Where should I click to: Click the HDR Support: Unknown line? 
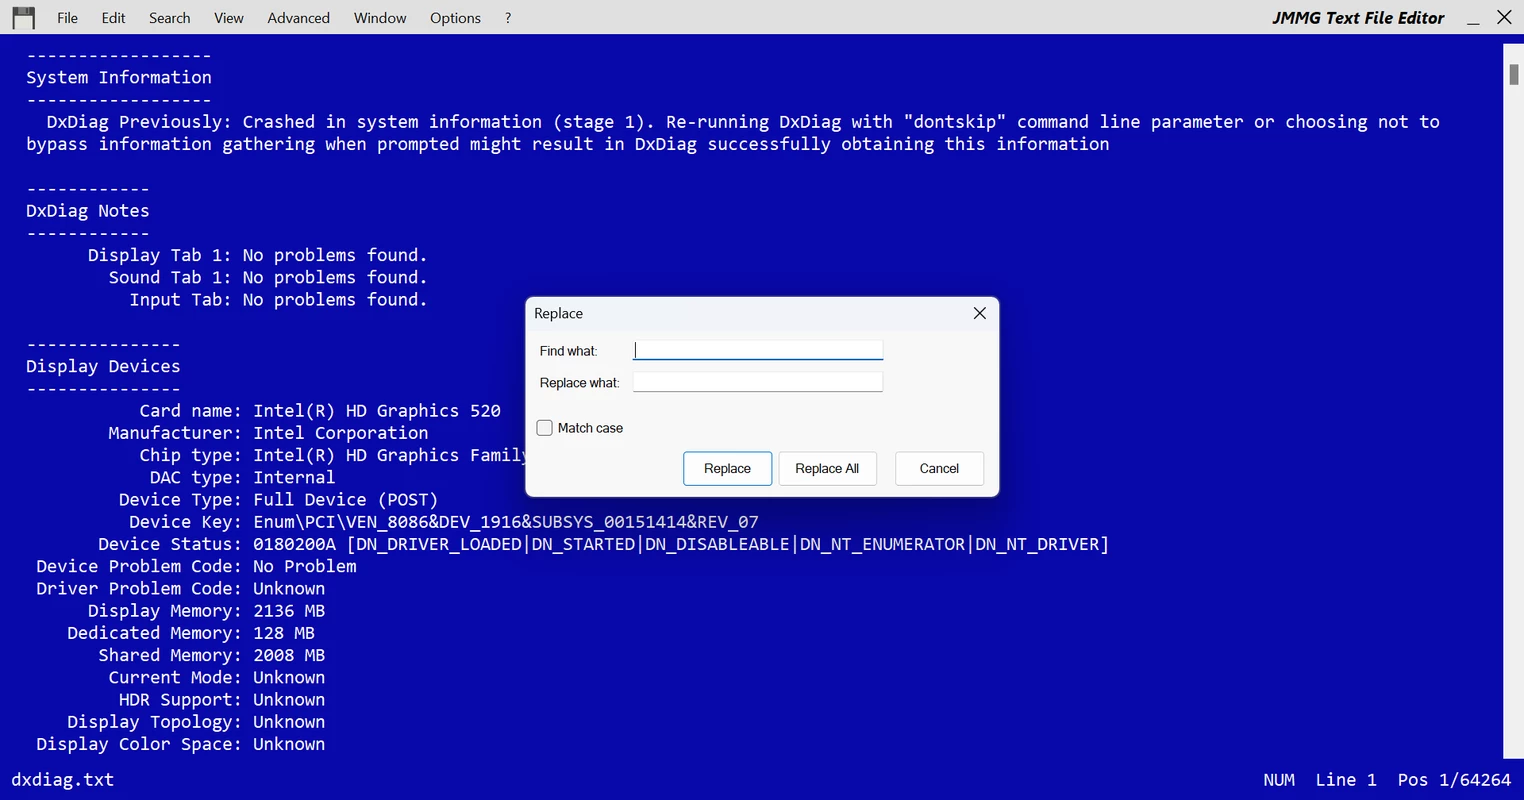pos(222,699)
